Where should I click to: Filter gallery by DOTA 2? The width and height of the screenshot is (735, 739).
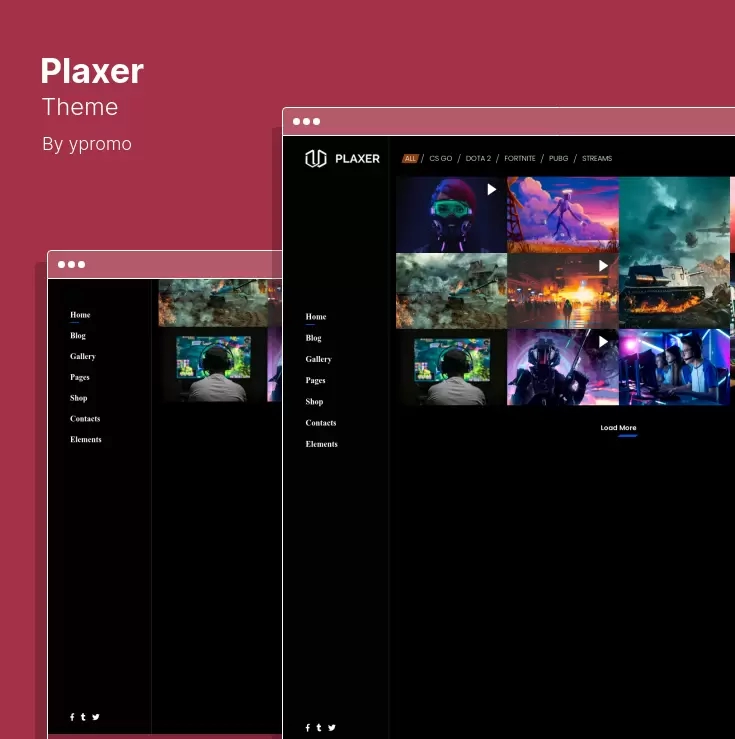click(x=478, y=158)
